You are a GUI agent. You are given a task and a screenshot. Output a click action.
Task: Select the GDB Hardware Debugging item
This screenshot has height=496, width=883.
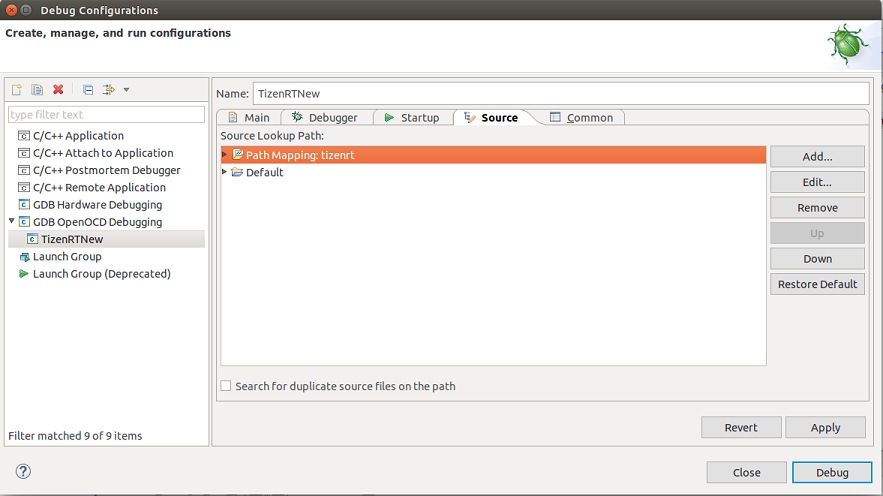[x=97, y=205]
